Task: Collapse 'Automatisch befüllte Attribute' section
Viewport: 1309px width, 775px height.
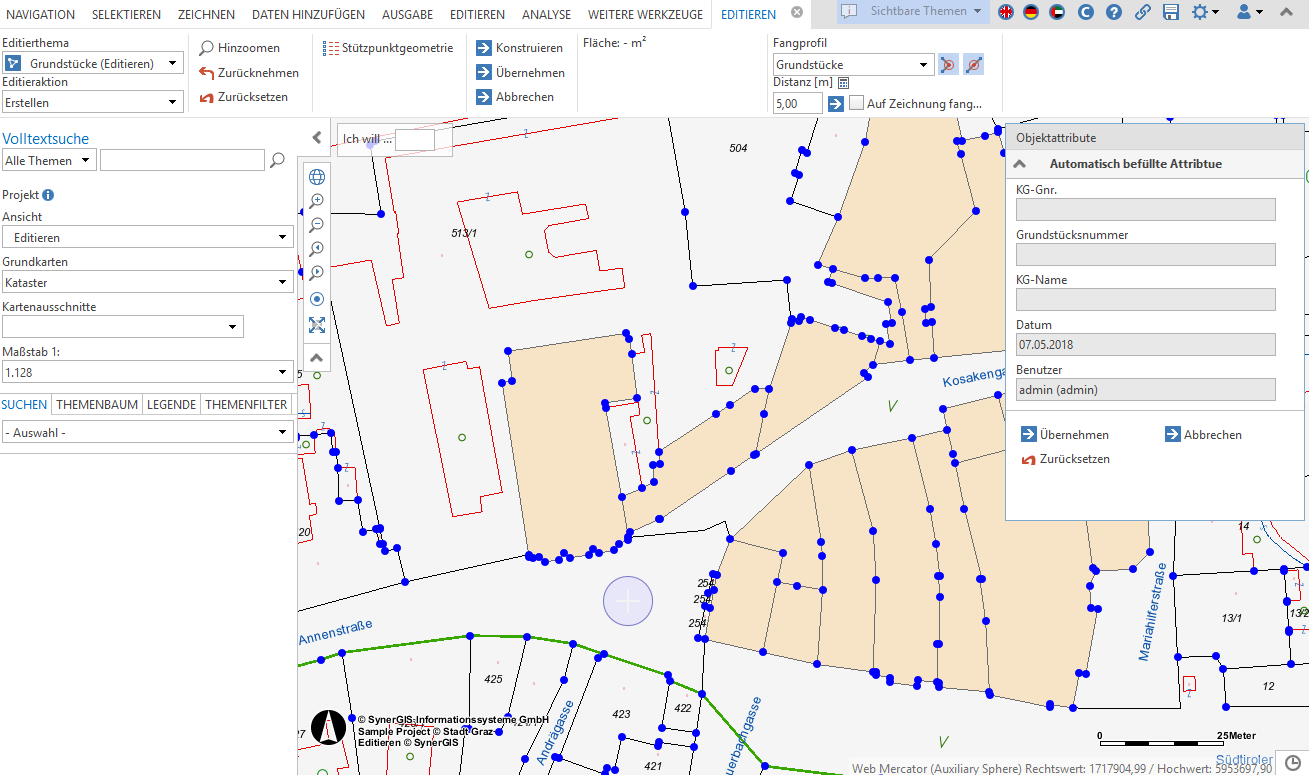Action: coord(1020,164)
